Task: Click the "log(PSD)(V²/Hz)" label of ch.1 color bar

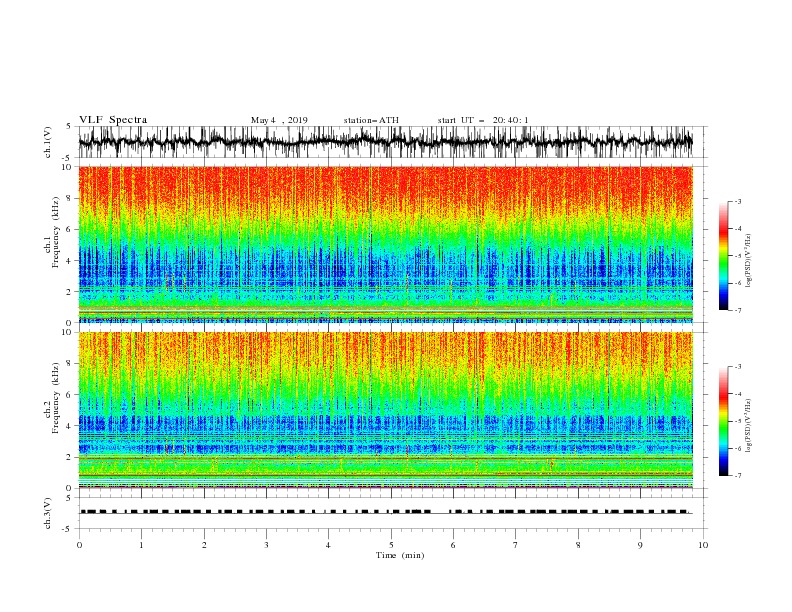Action: pyautogui.click(x=748, y=262)
